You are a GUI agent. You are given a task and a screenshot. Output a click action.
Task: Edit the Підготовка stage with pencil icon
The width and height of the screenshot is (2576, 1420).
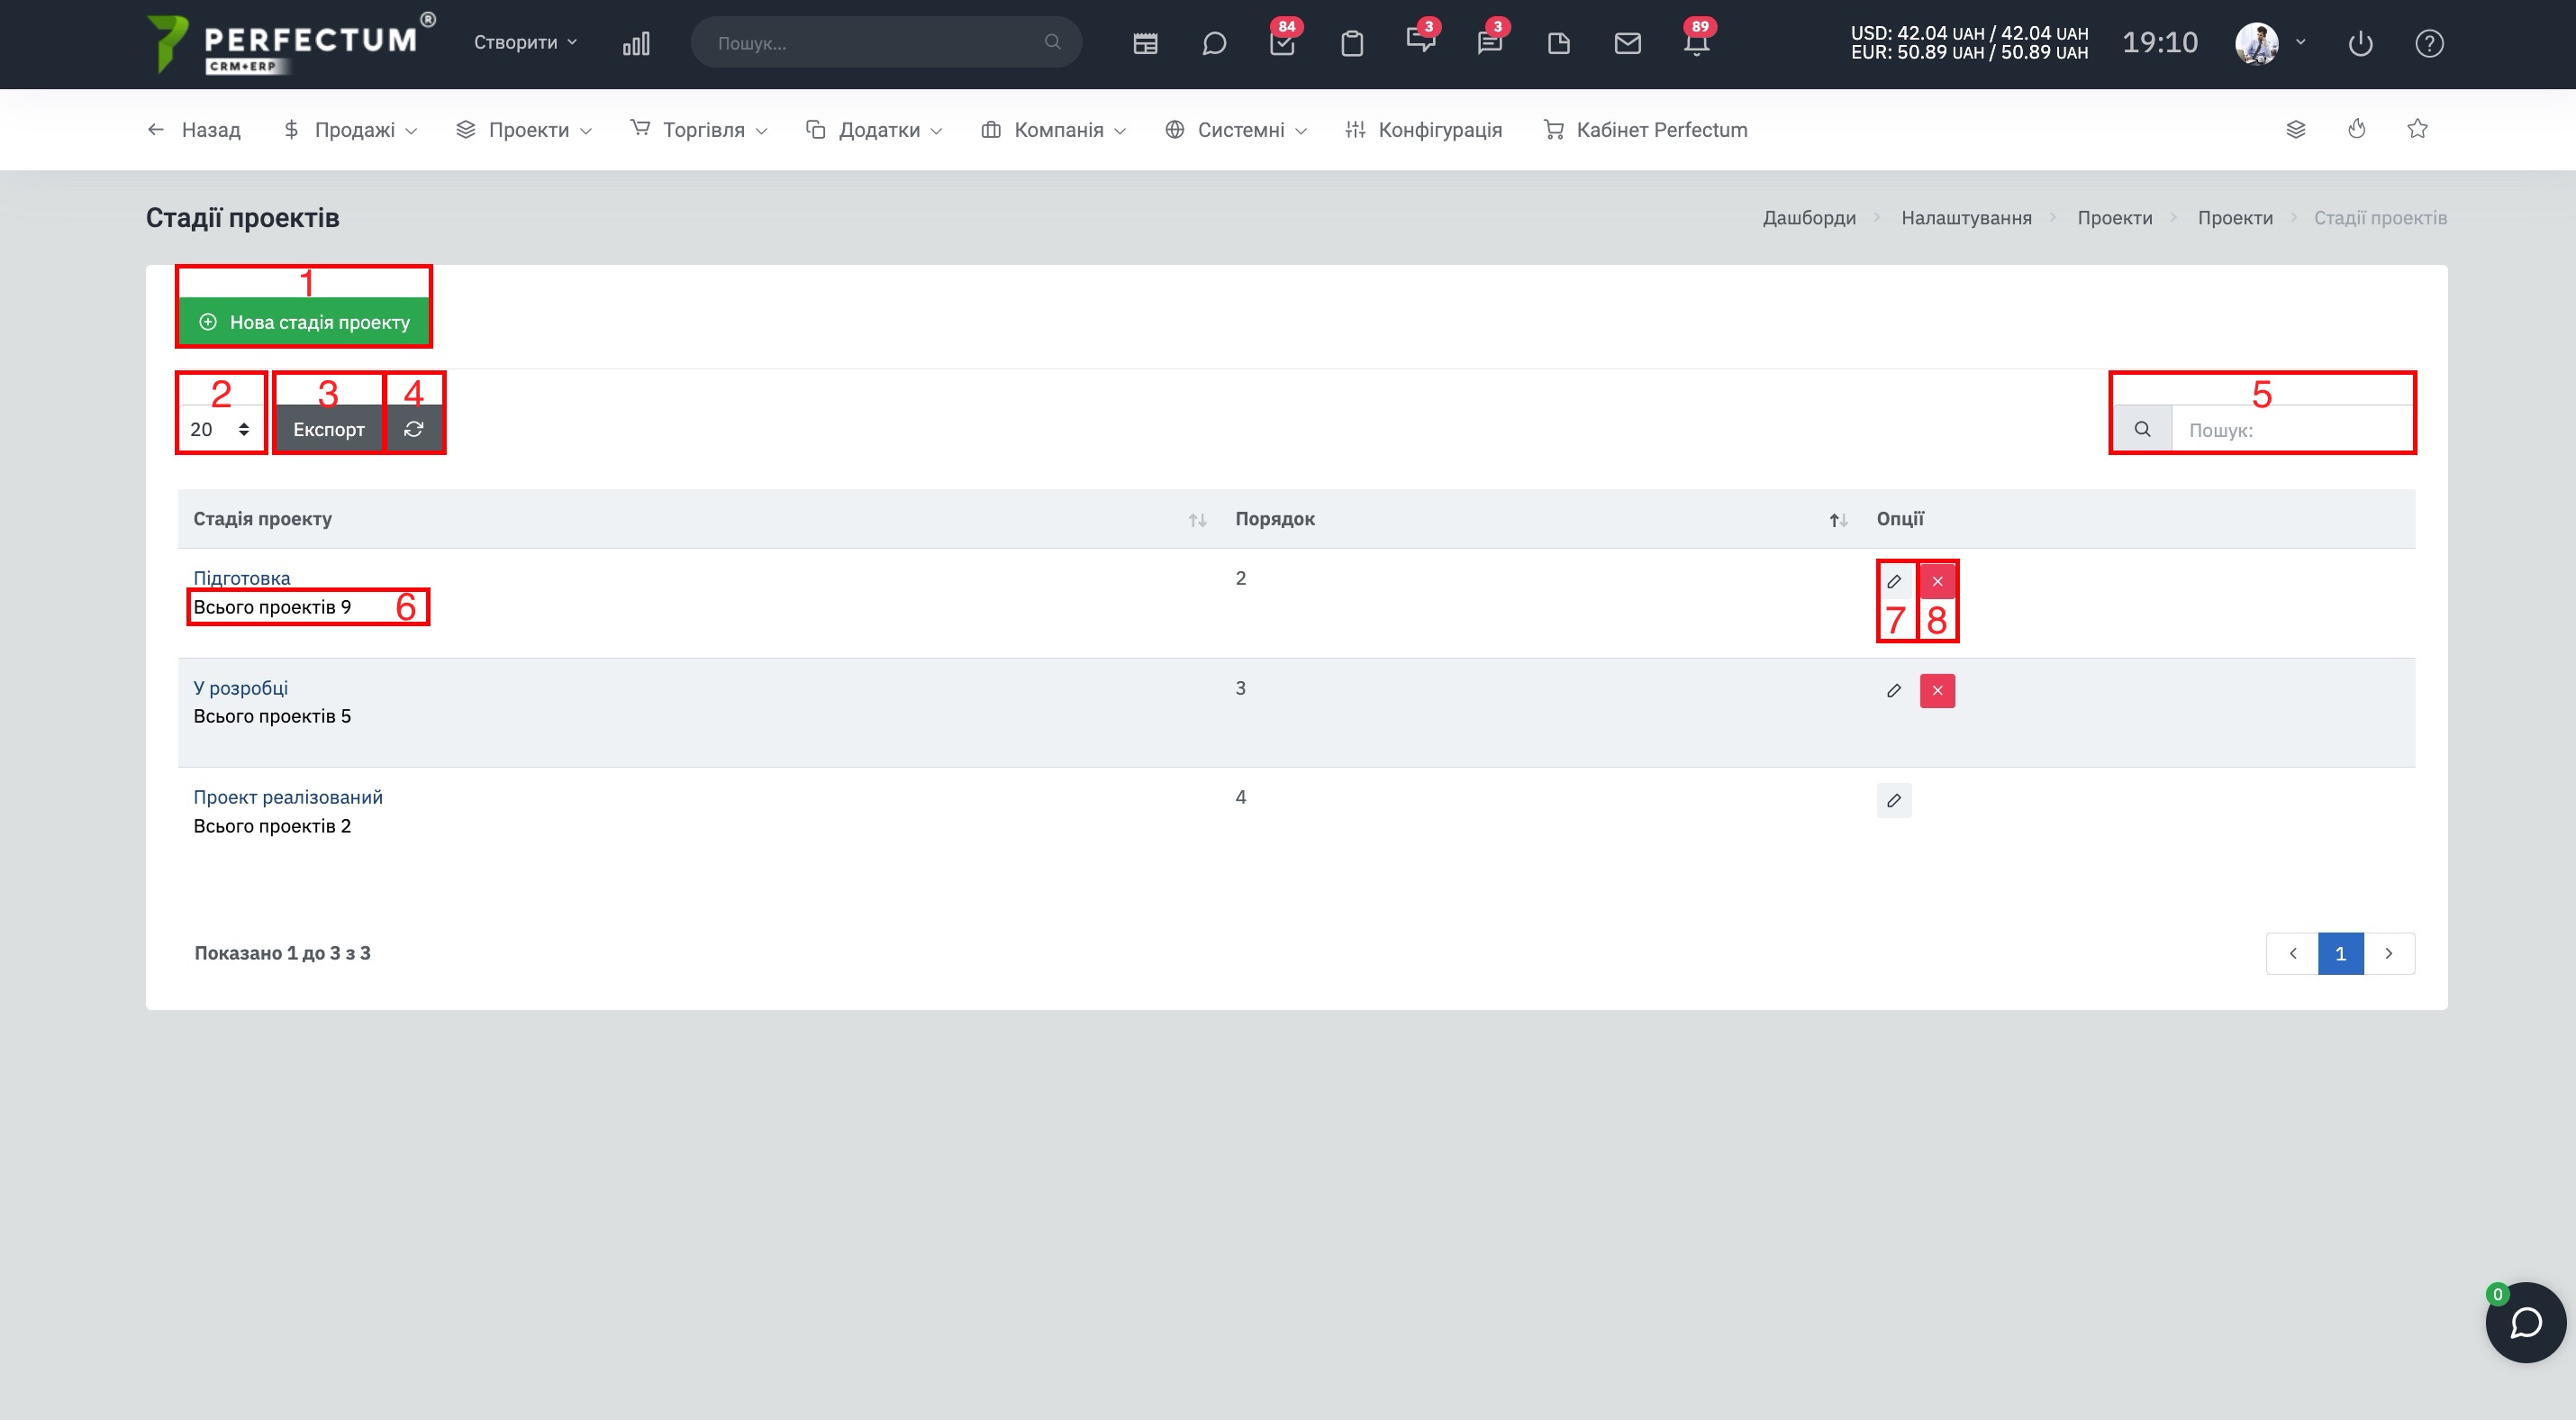(x=1893, y=581)
